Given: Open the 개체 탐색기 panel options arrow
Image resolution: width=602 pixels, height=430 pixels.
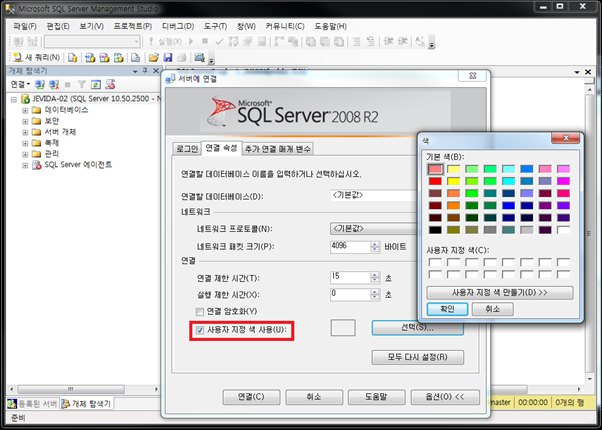Looking at the screenshot, I should (x=135, y=71).
